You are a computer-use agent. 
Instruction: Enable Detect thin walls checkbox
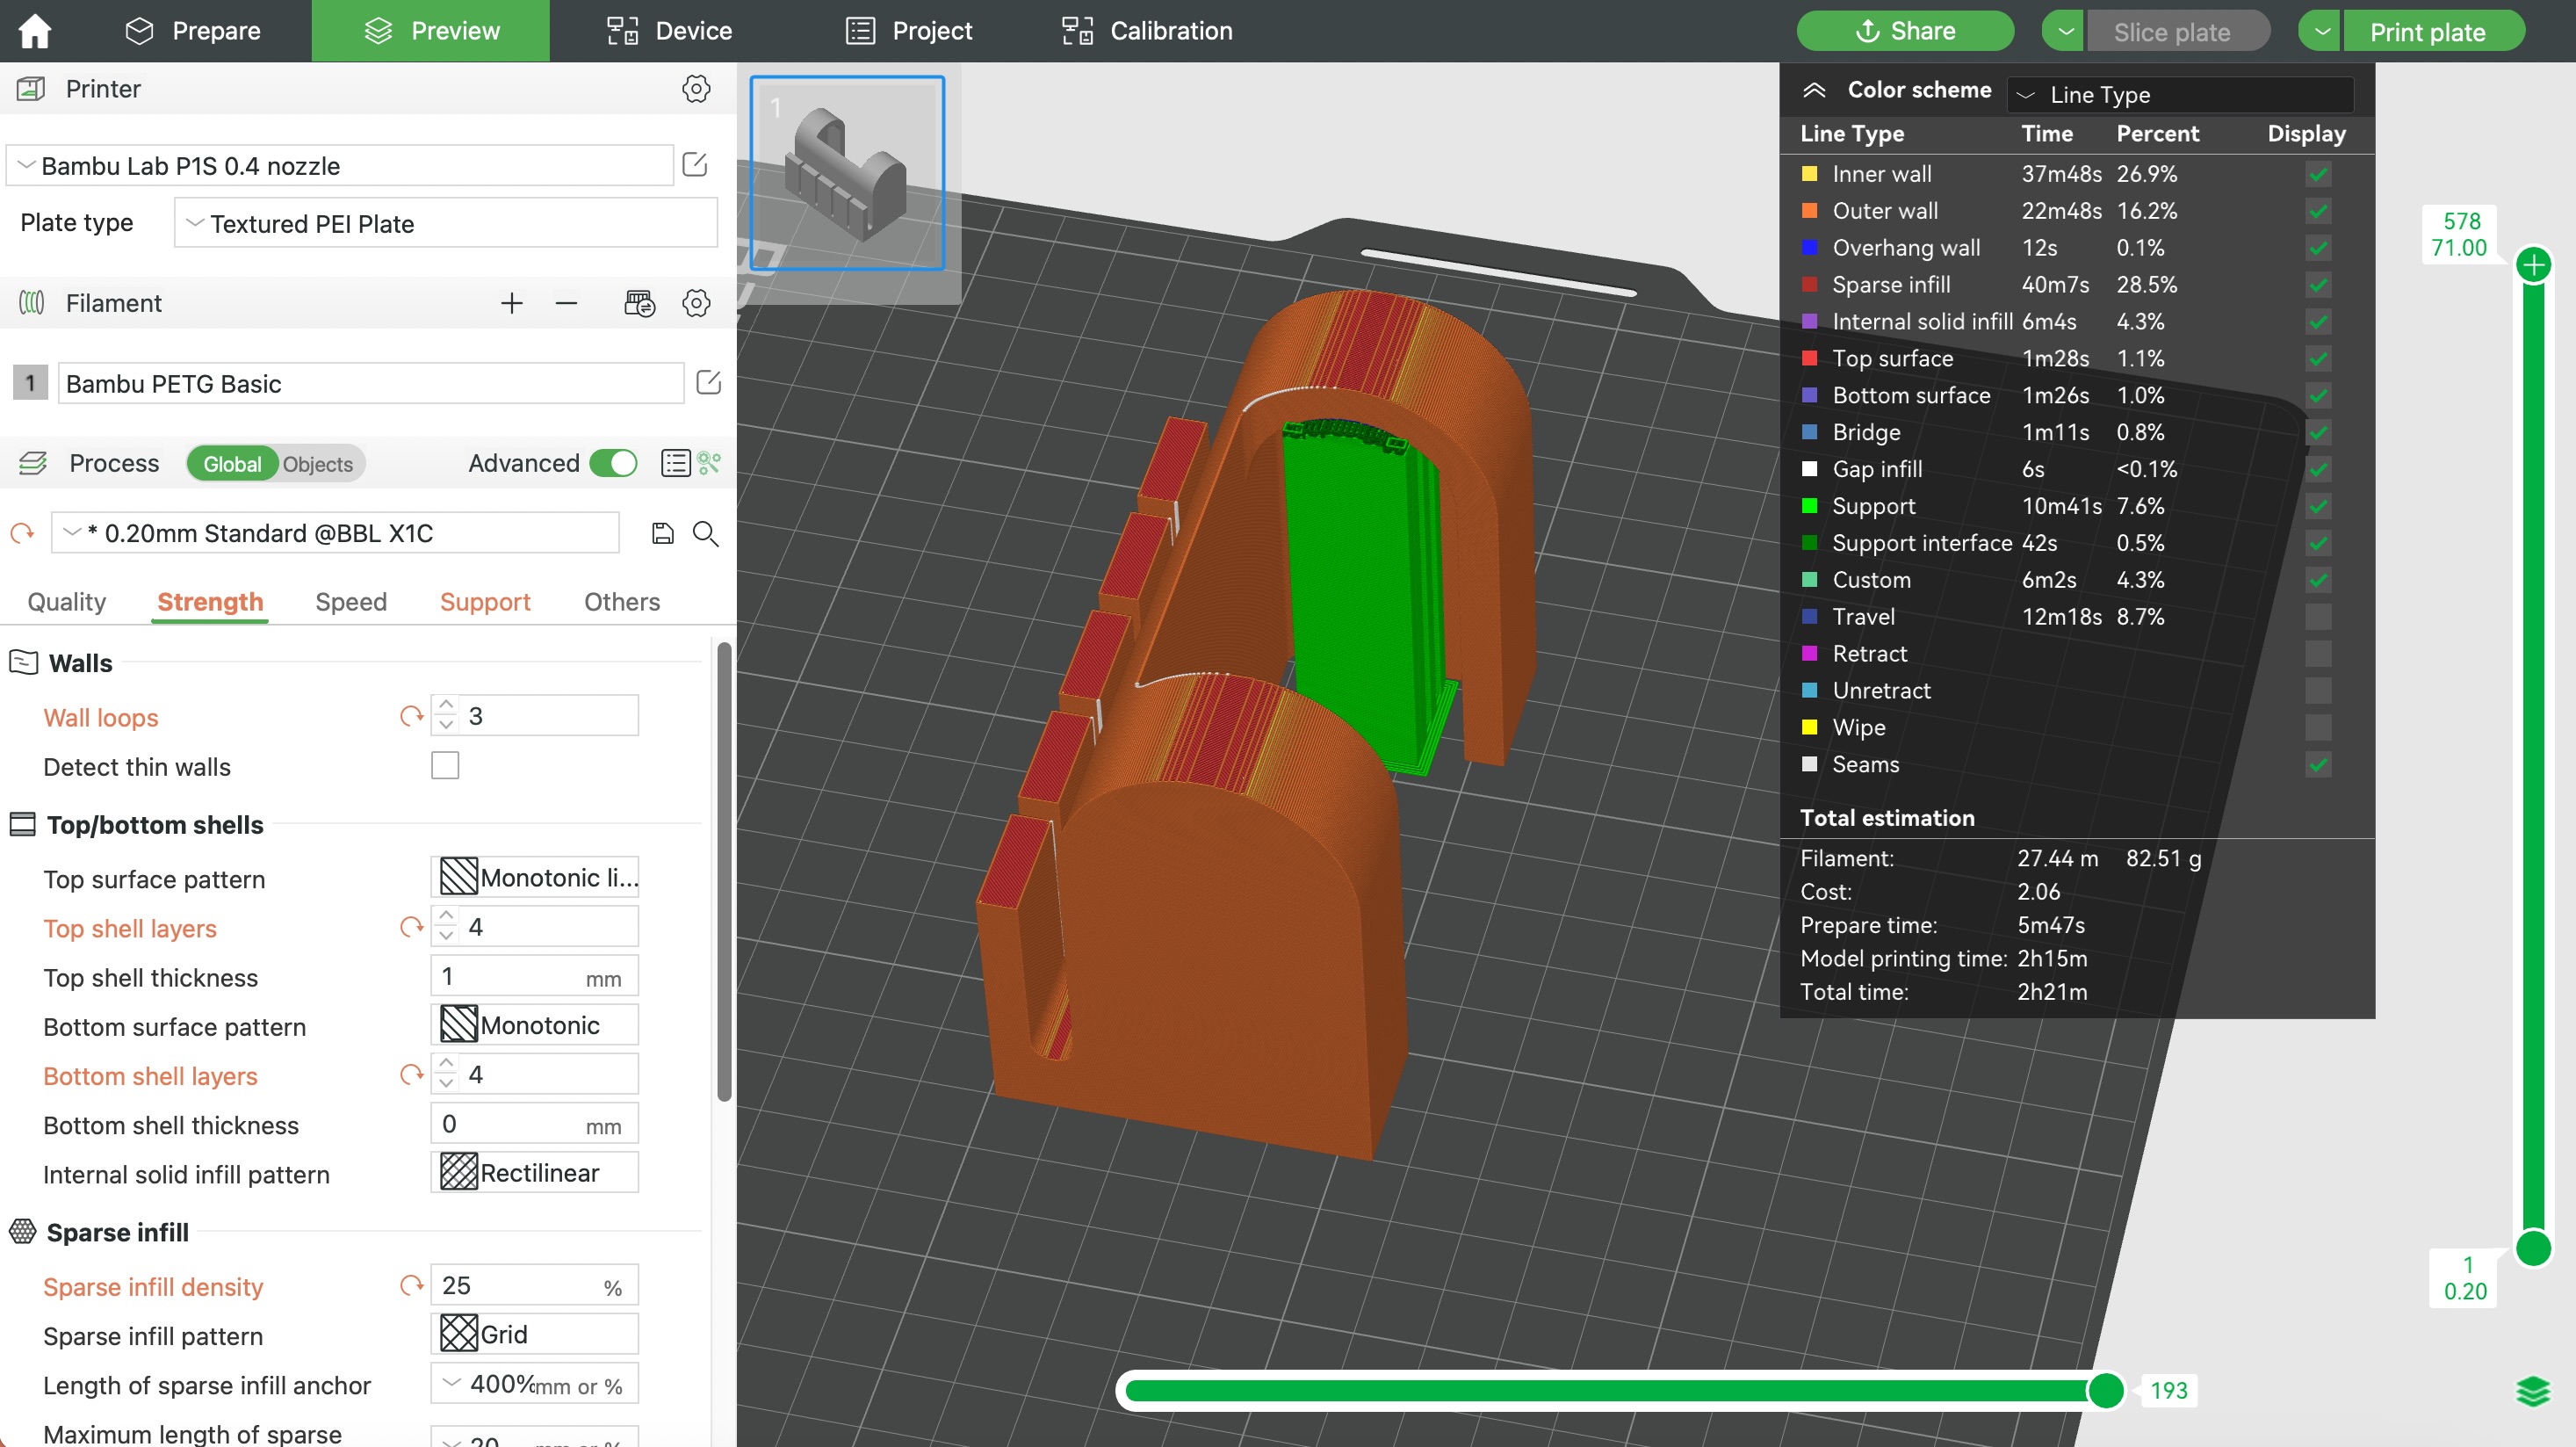(445, 766)
